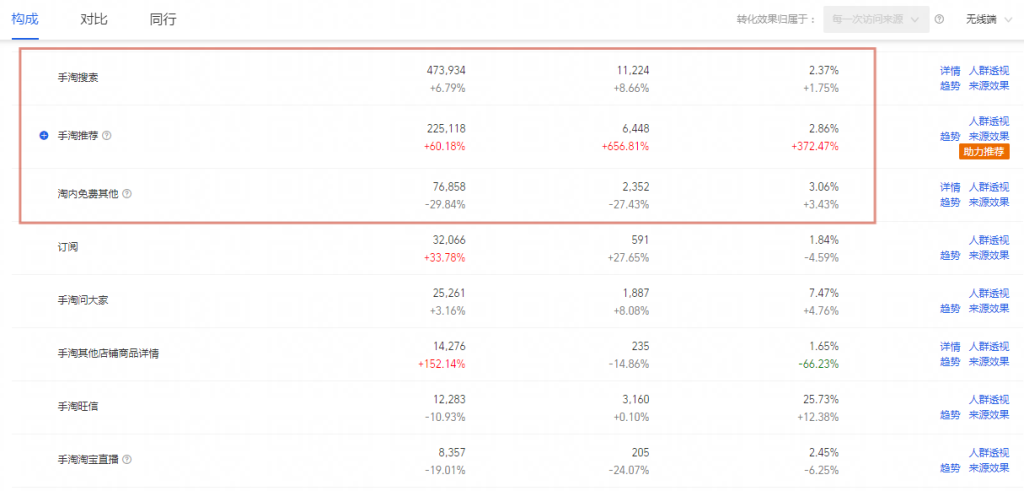Select the 构成 tab
The height and width of the screenshot is (491, 1024).
pyautogui.click(x=25, y=18)
